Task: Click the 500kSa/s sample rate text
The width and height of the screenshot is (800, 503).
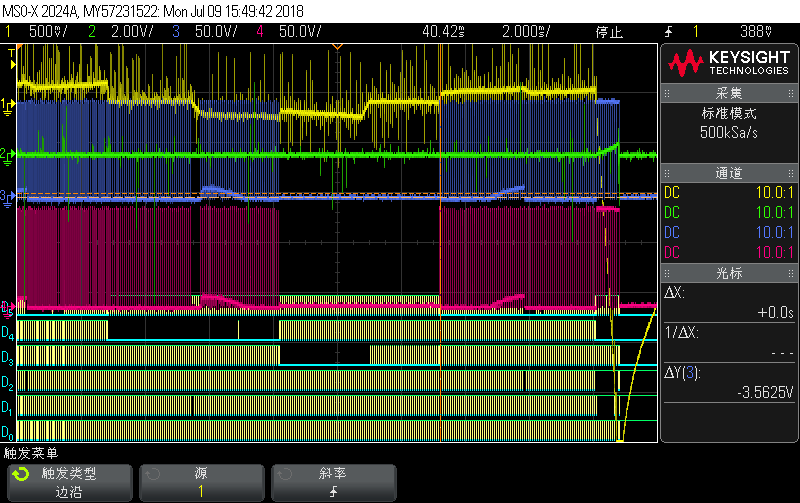Action: (x=729, y=133)
